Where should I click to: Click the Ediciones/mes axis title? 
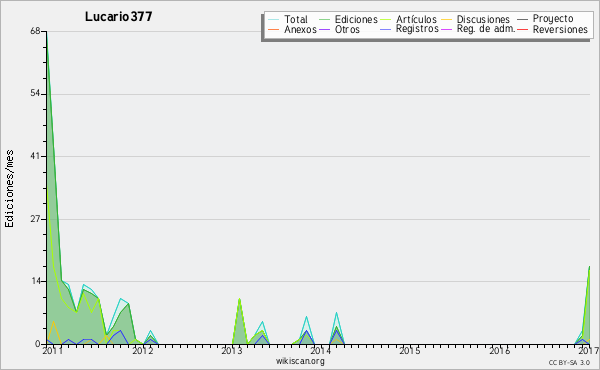[9, 188]
